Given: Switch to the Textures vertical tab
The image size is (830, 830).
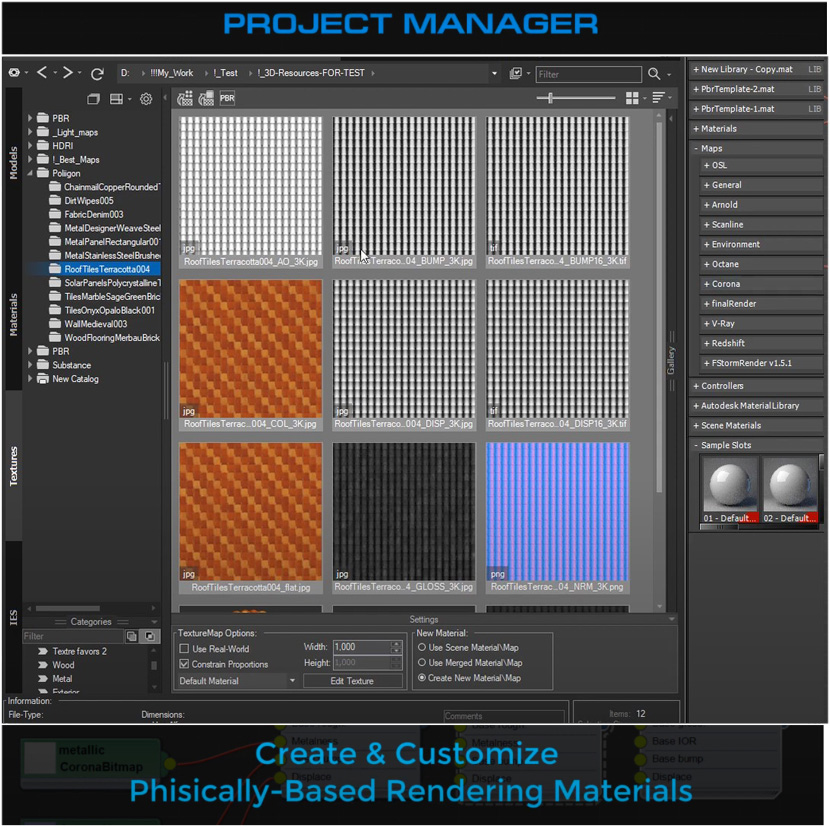Looking at the screenshot, I should tap(13, 466).
